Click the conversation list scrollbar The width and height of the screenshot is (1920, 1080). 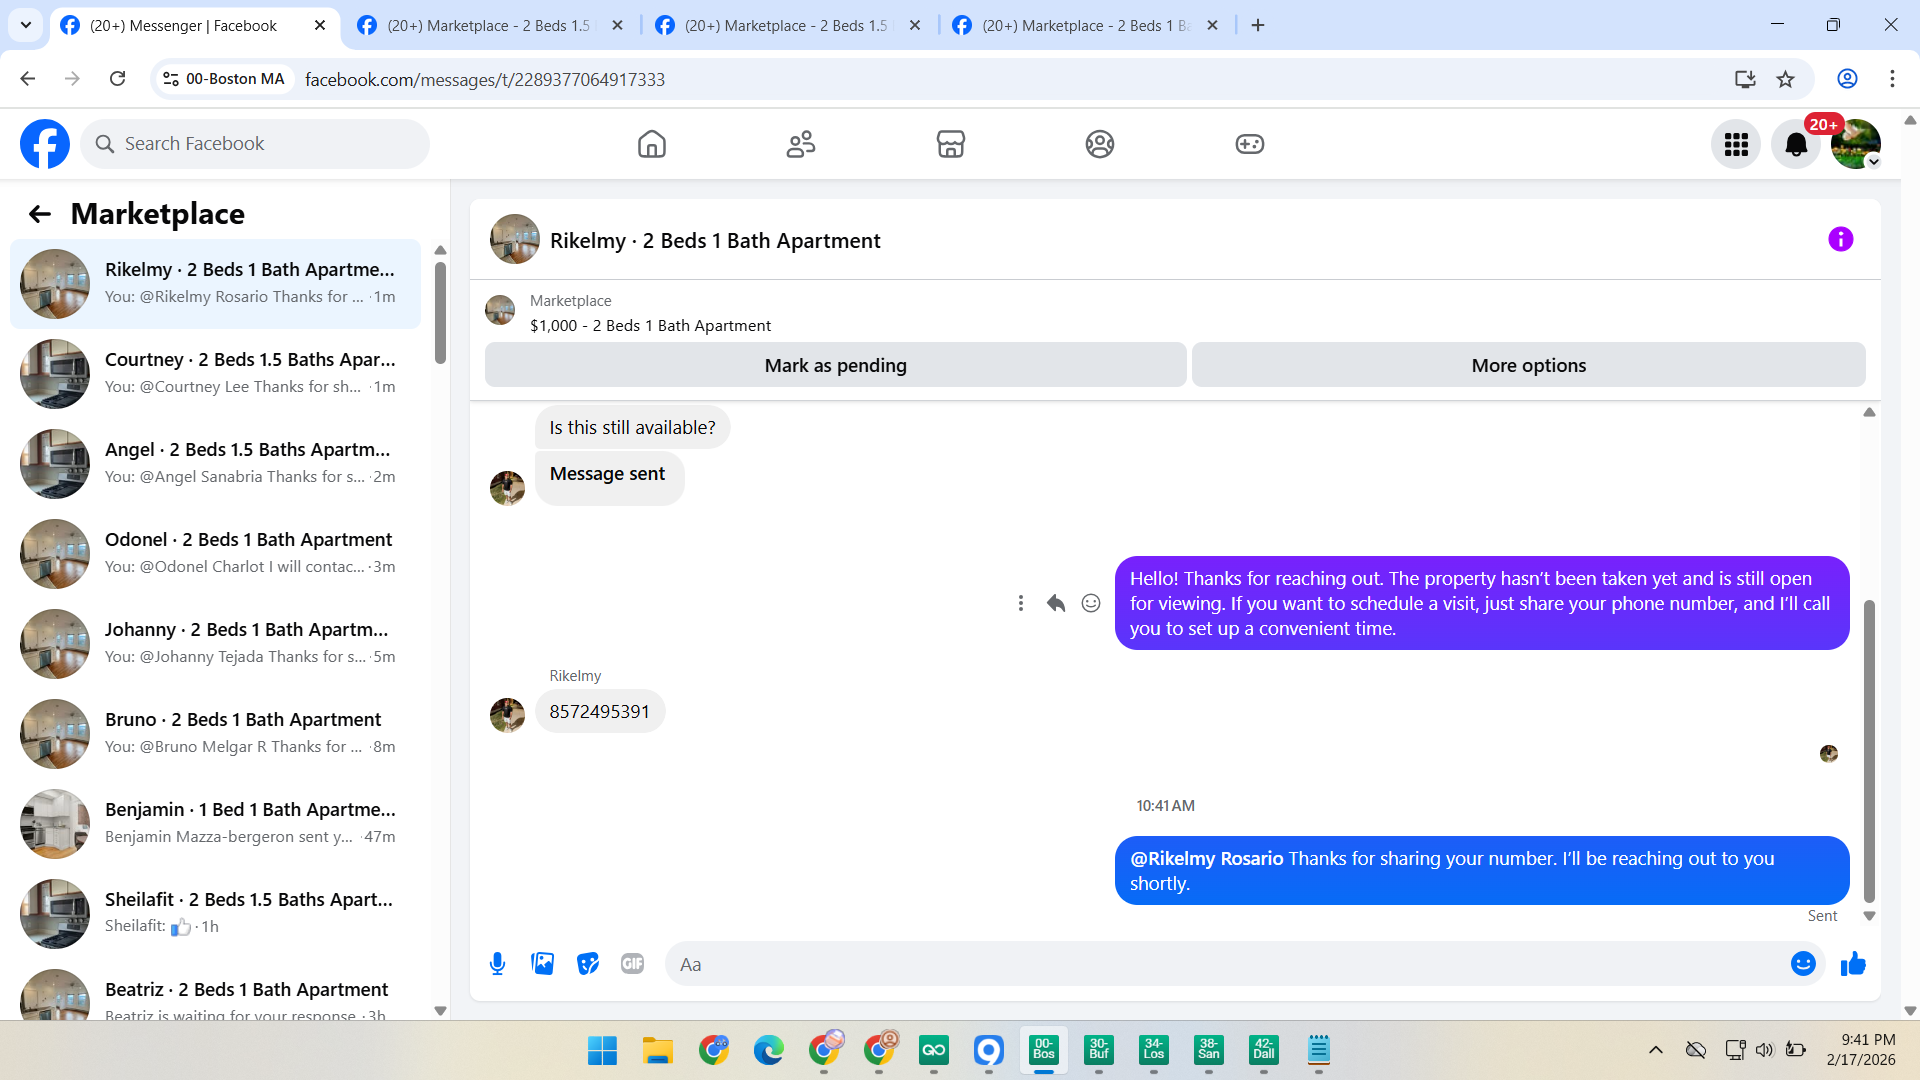(440, 315)
